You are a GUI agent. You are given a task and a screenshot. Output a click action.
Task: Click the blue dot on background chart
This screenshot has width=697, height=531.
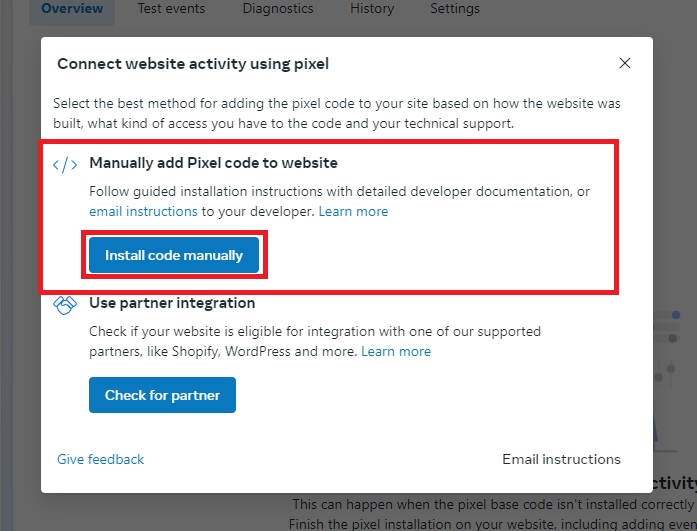pos(676,315)
